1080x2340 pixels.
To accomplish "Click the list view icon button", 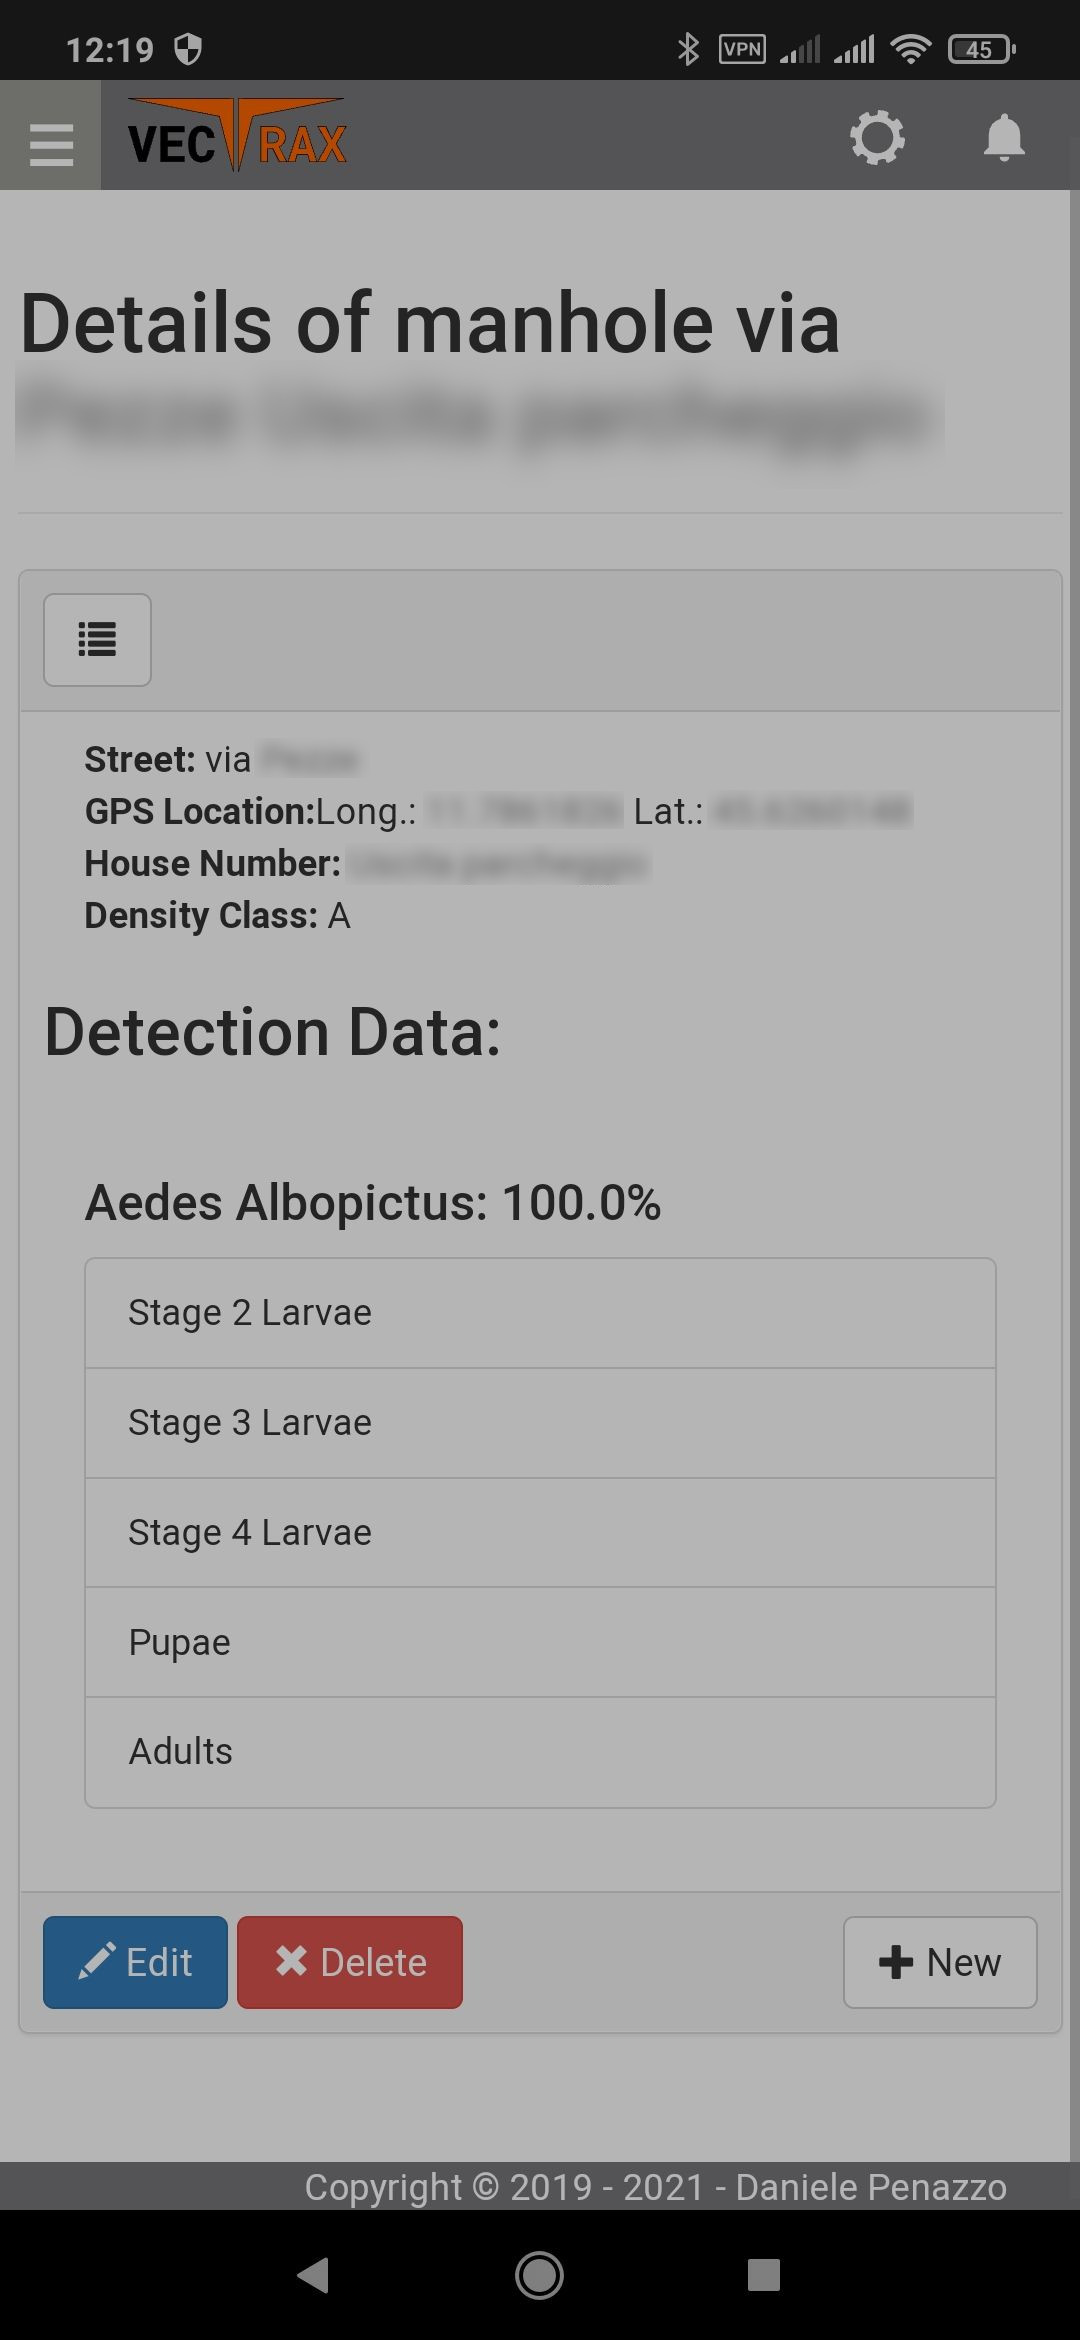I will 97,640.
